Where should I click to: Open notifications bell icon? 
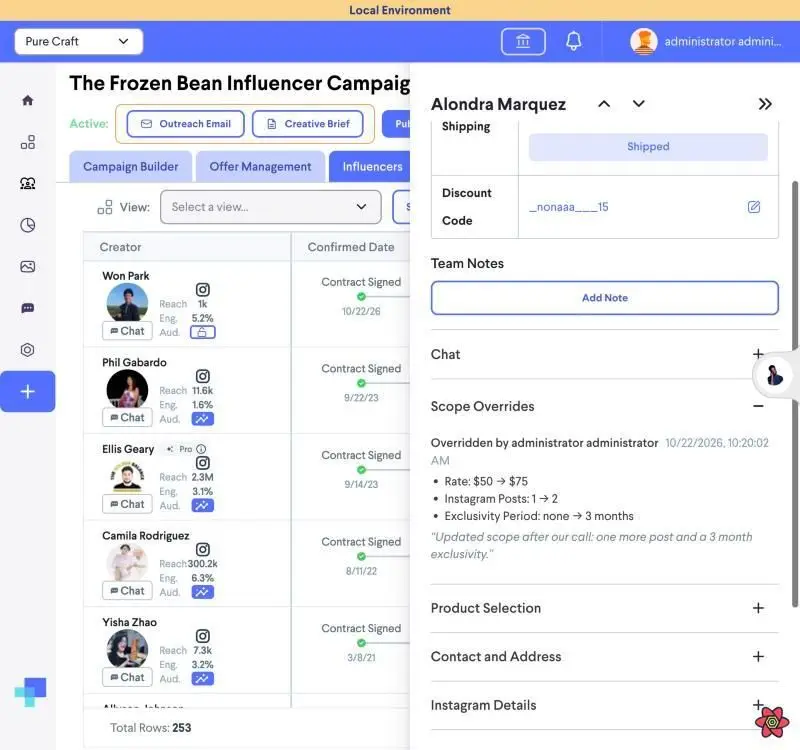pos(573,41)
